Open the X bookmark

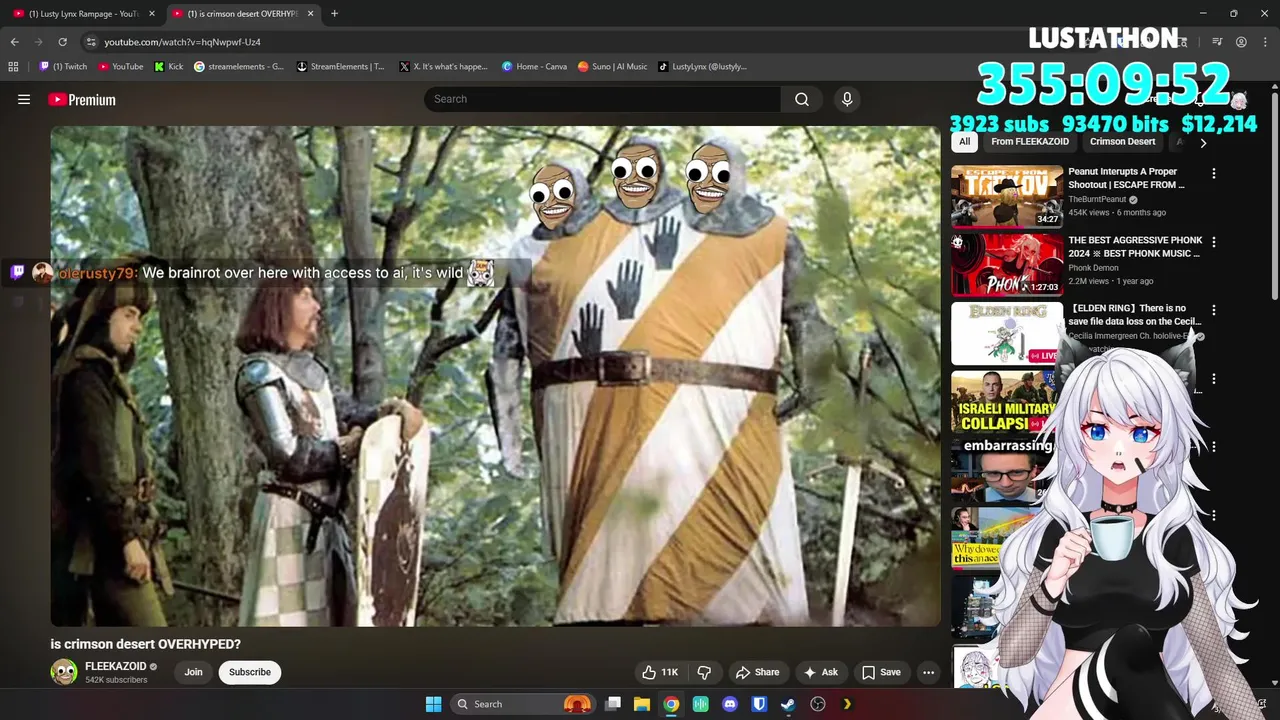click(443, 67)
